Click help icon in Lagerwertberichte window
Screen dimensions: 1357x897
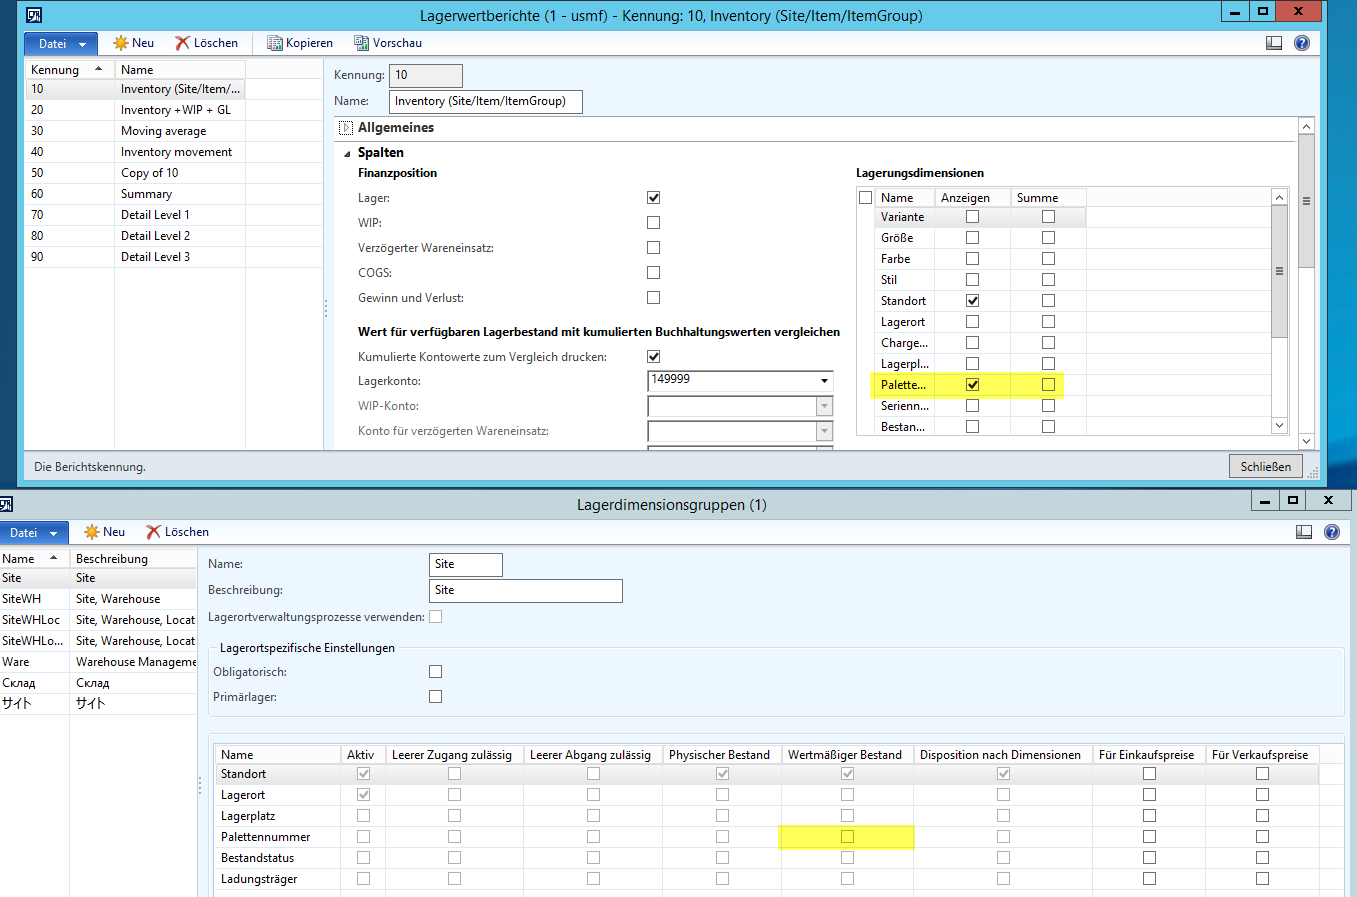click(x=1301, y=43)
